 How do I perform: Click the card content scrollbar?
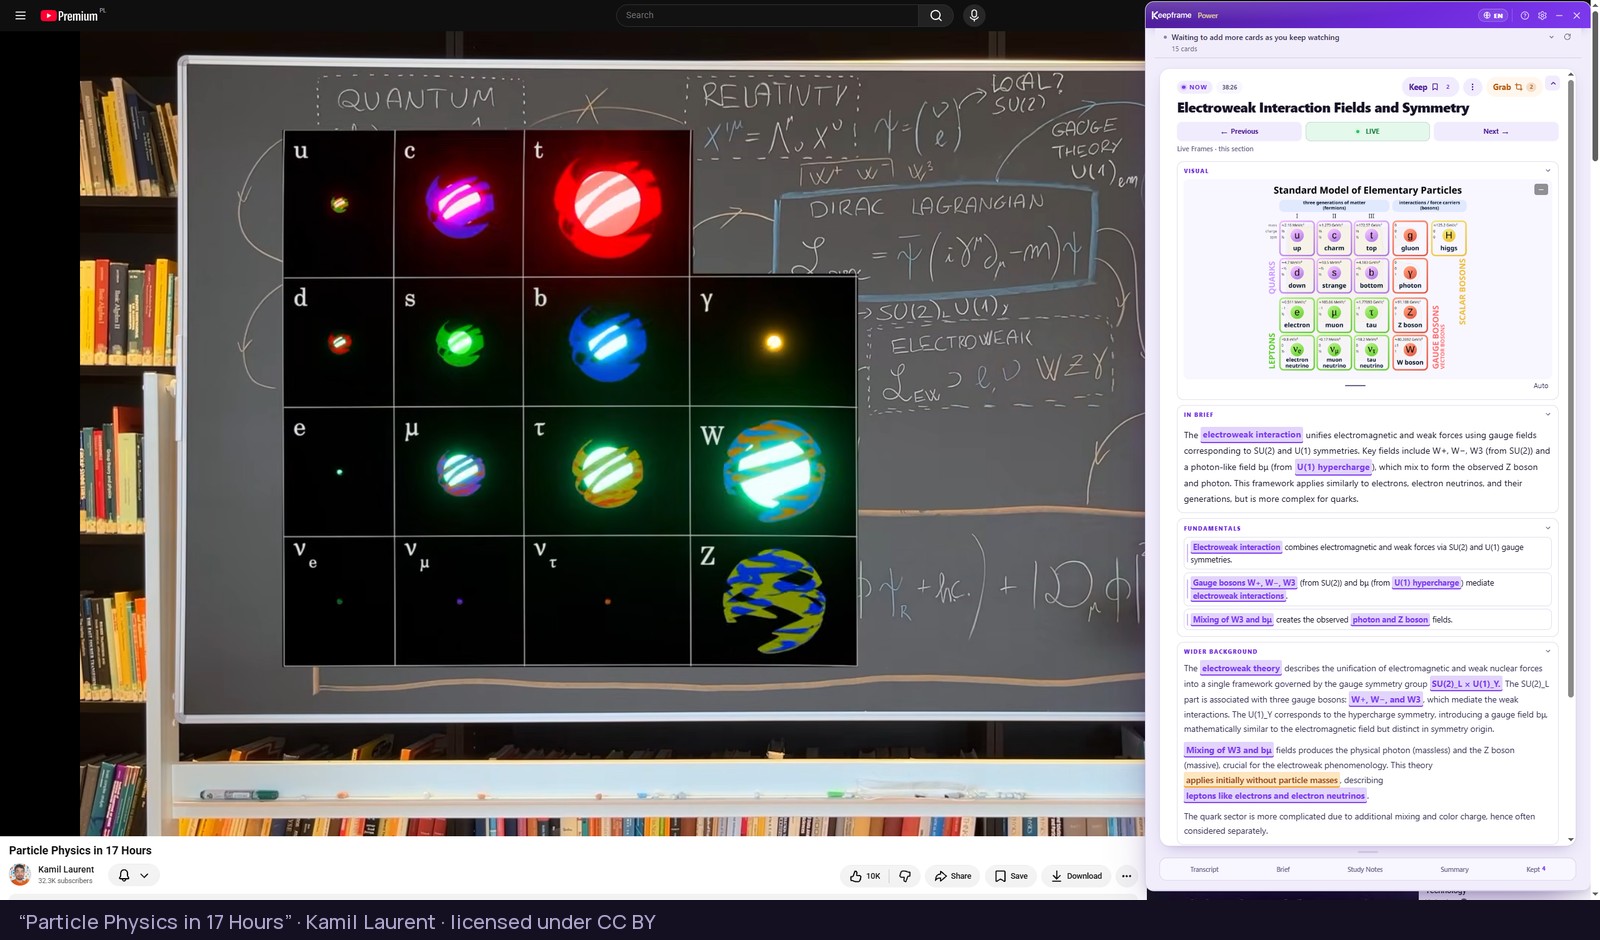1571,389
